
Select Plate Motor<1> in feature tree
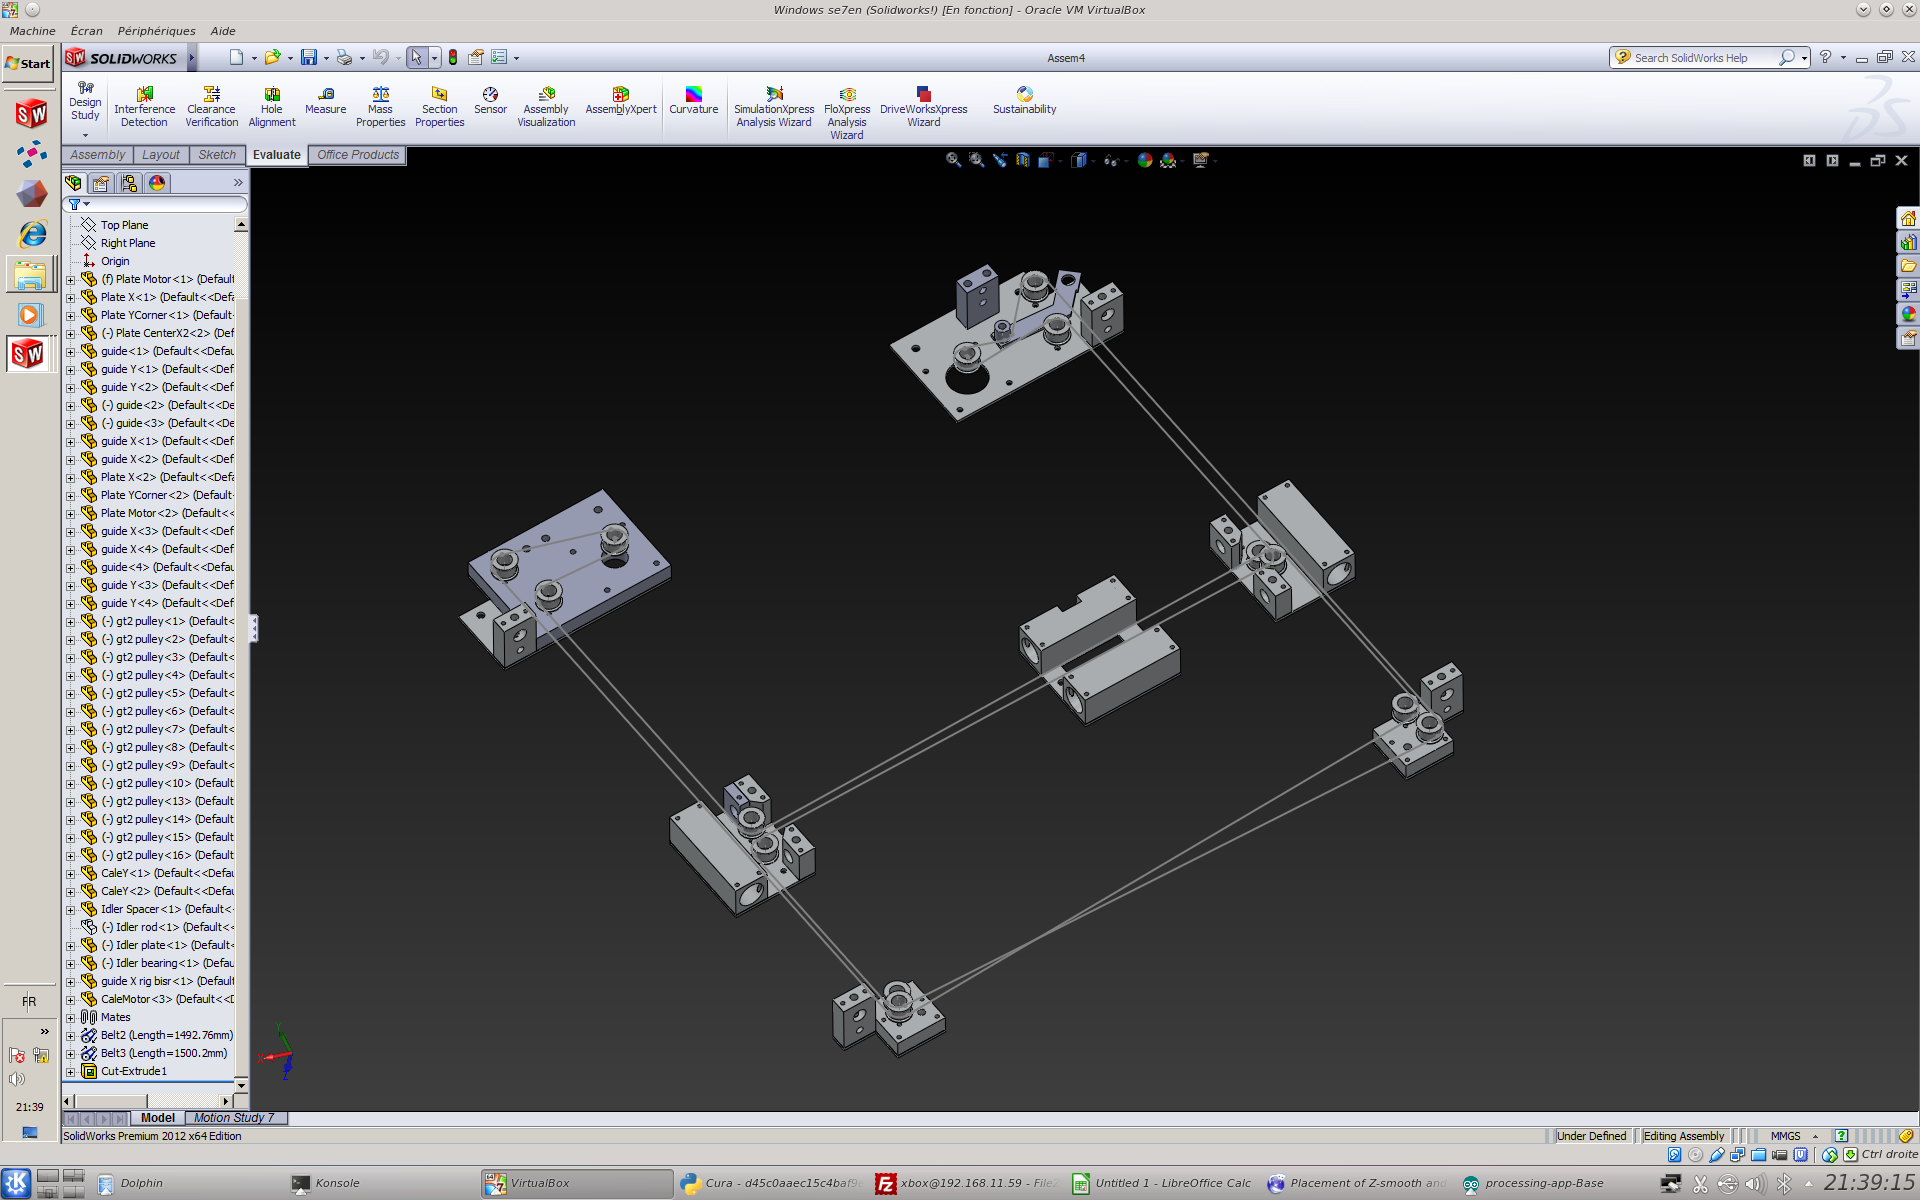pos(166,279)
